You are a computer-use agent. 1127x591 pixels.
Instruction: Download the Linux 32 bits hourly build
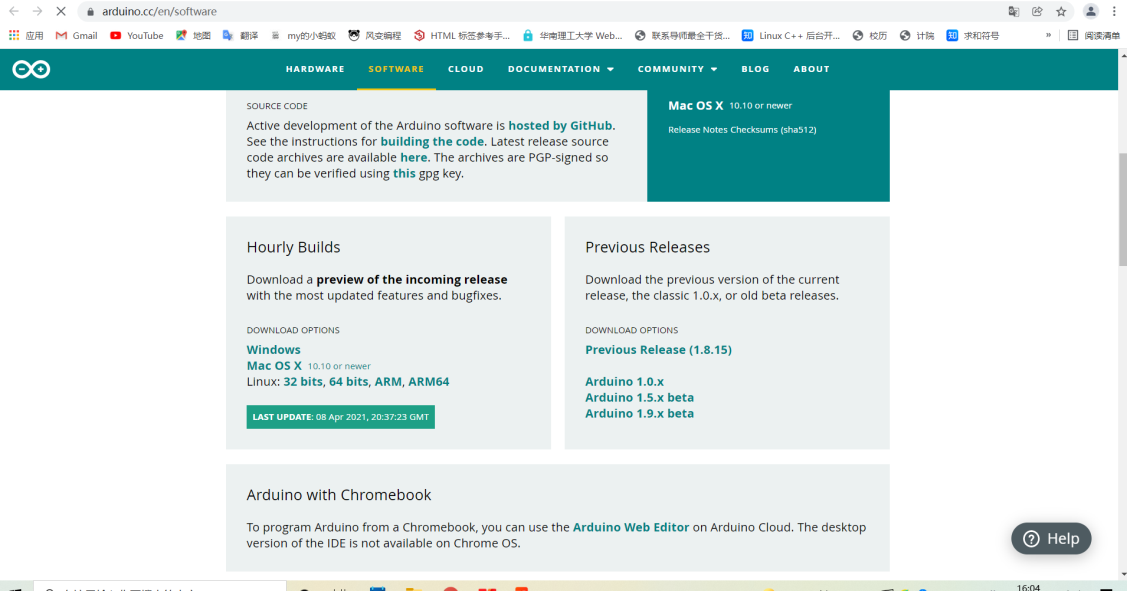coord(303,382)
